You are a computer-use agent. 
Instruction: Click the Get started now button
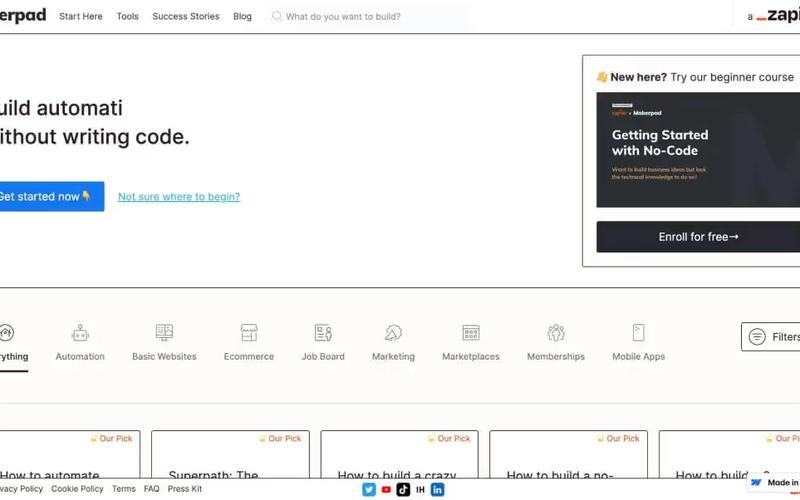point(51,196)
